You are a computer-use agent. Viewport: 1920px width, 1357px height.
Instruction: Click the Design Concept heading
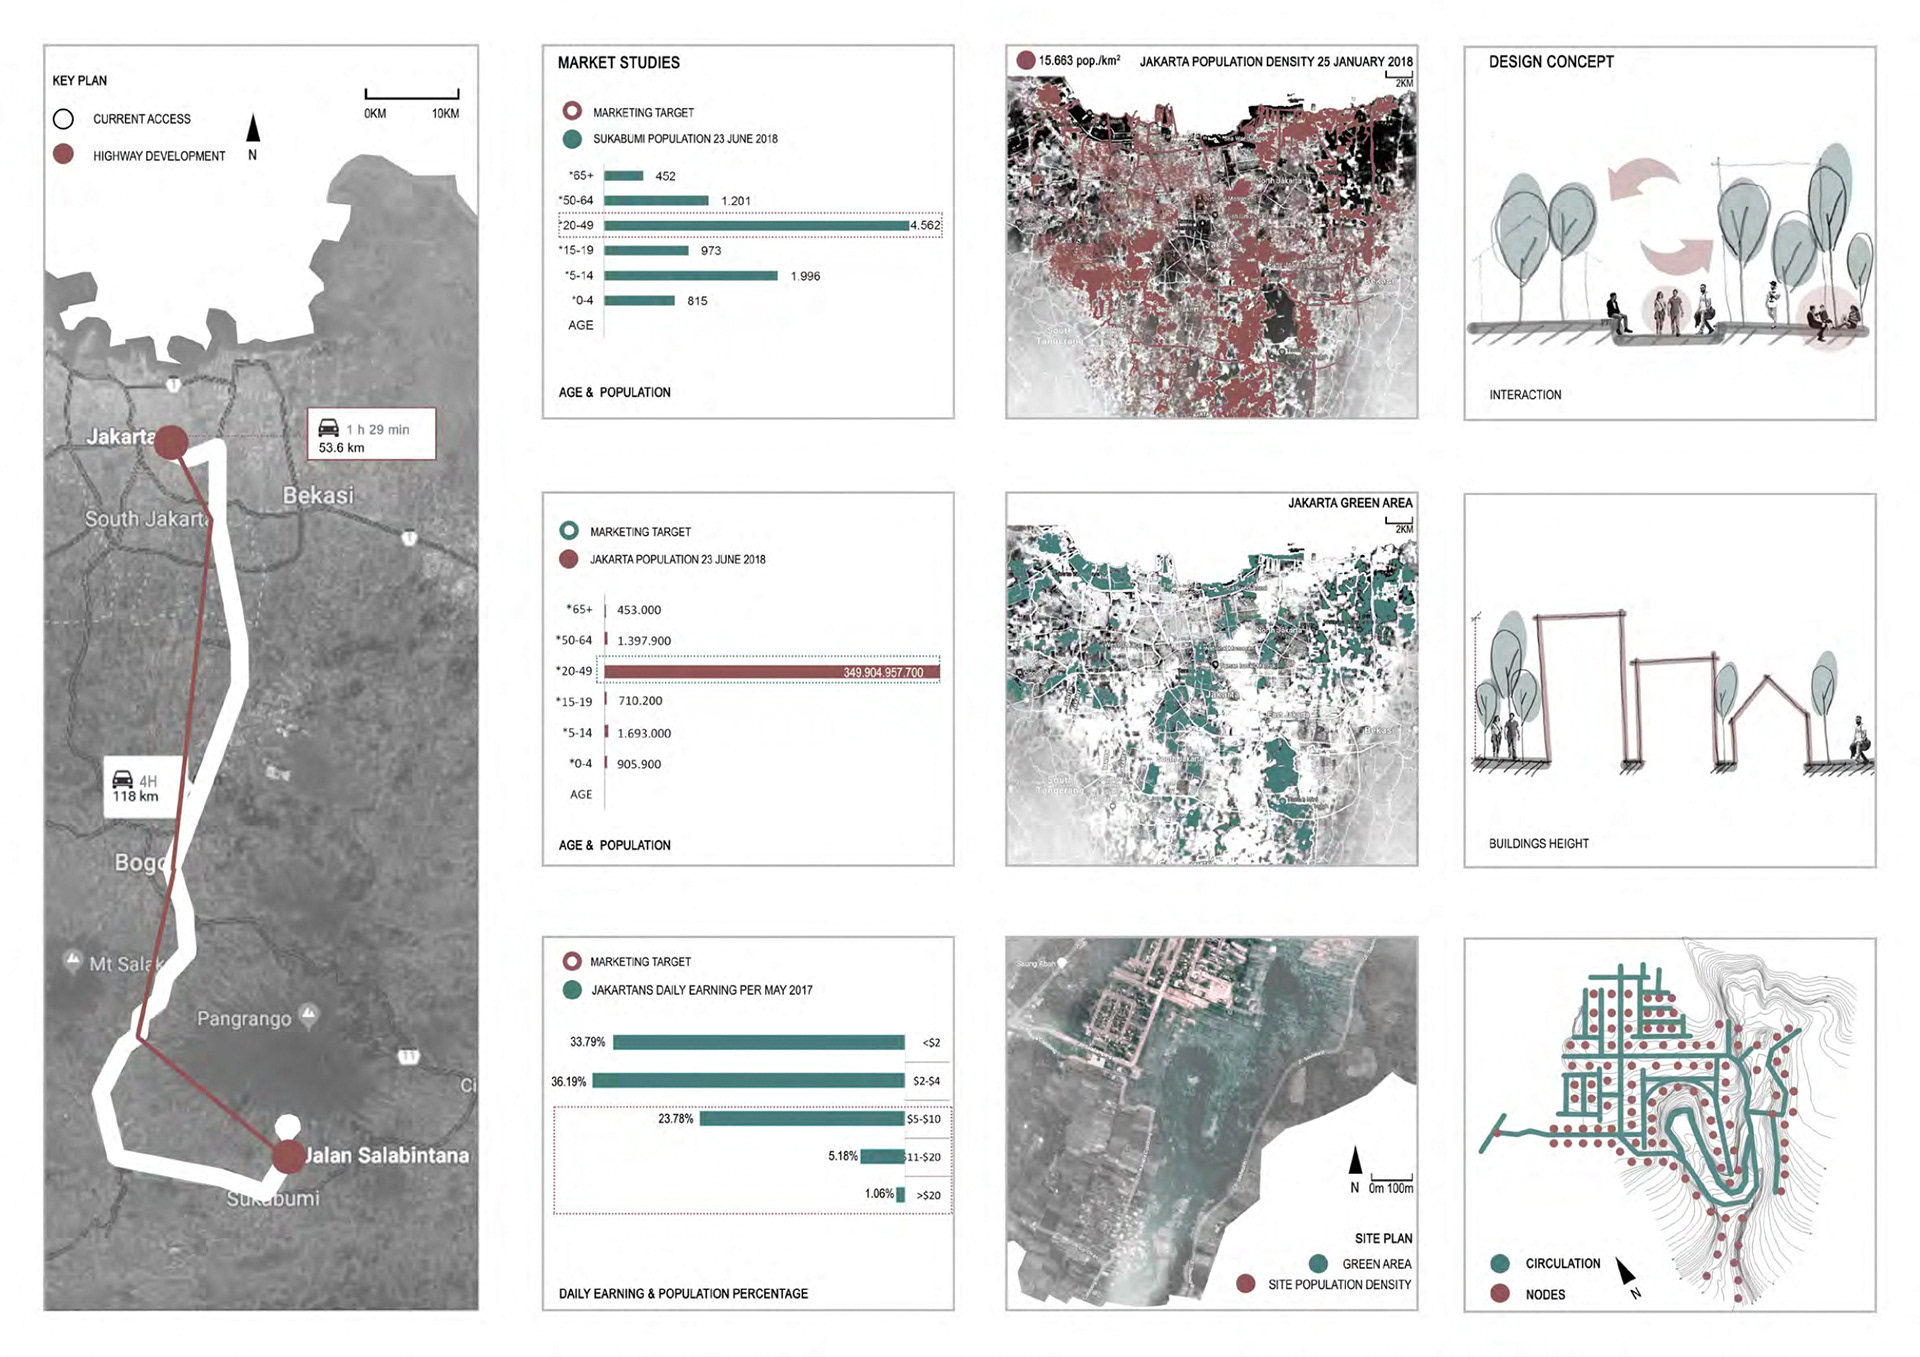(x=1550, y=62)
